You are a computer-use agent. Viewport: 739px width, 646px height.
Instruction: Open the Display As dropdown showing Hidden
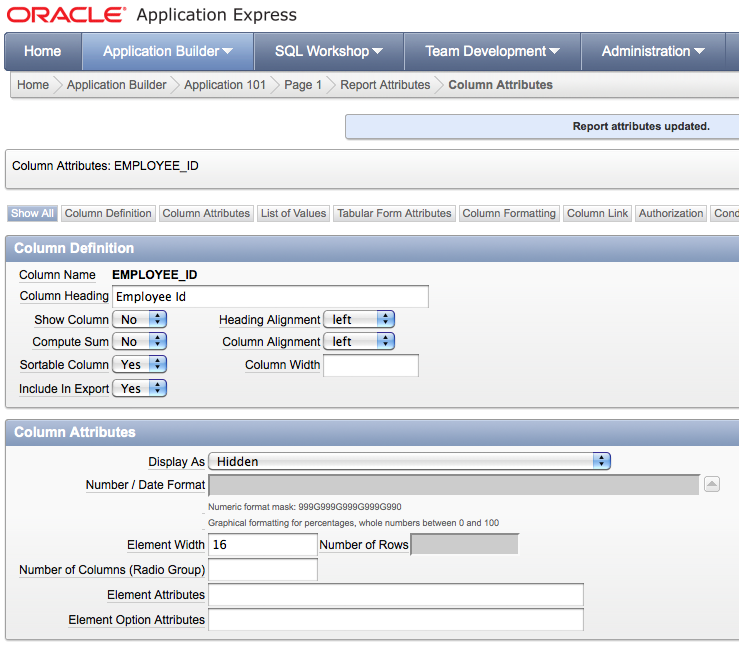[410, 461]
